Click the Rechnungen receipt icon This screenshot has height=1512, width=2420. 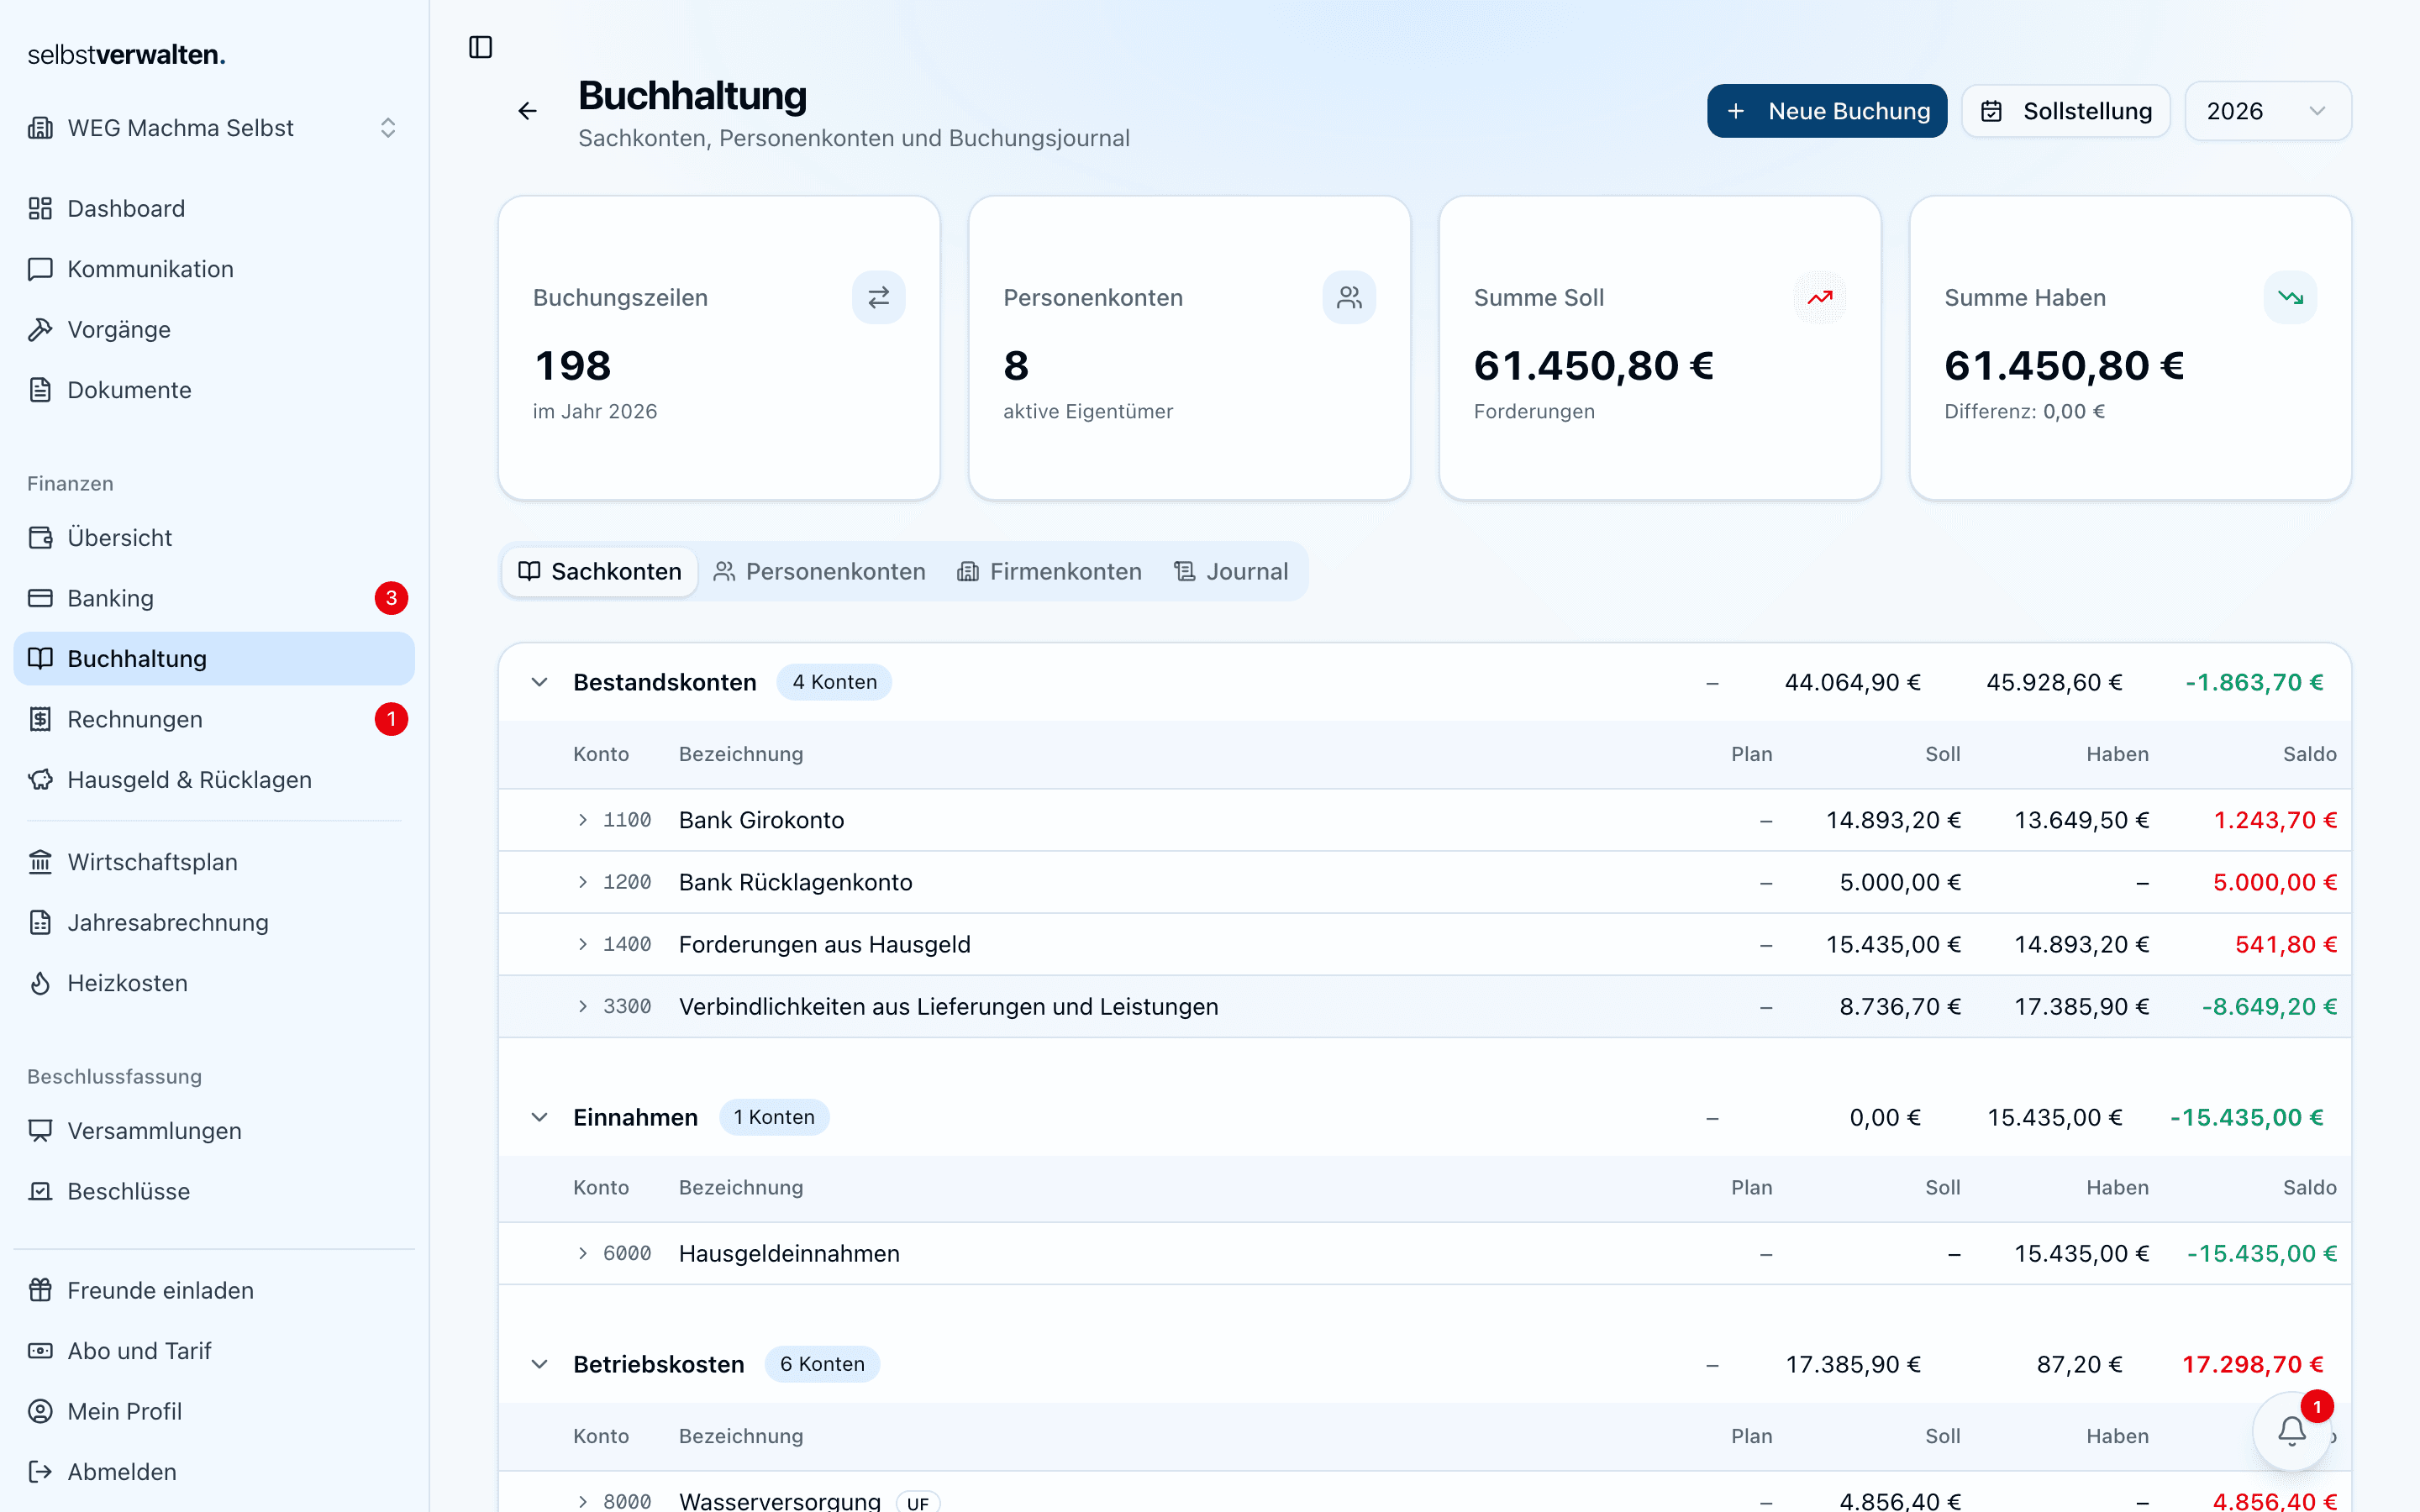(40, 719)
